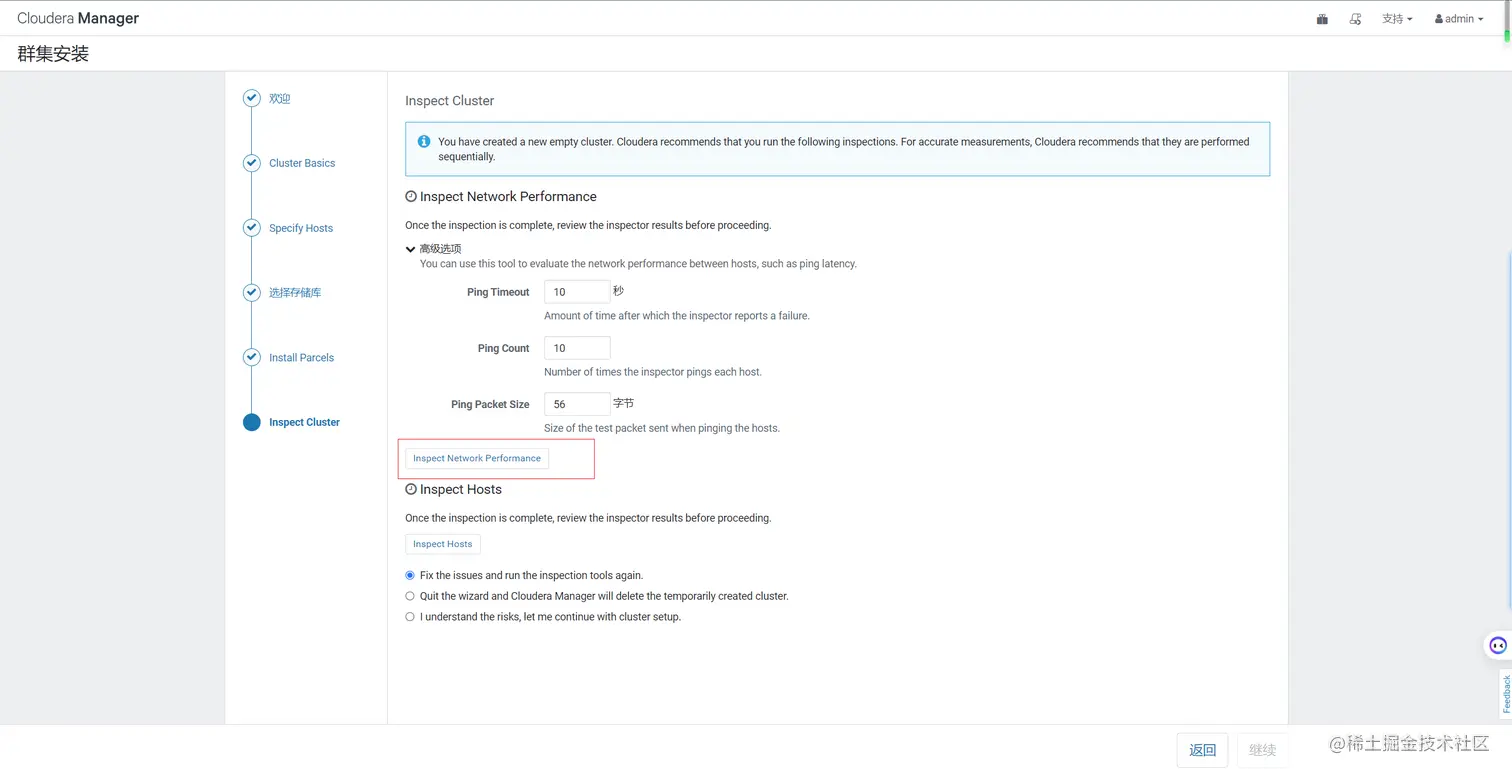Open the Feedback tab on the right edge
This screenshot has height=776, width=1512.
click(1505, 693)
